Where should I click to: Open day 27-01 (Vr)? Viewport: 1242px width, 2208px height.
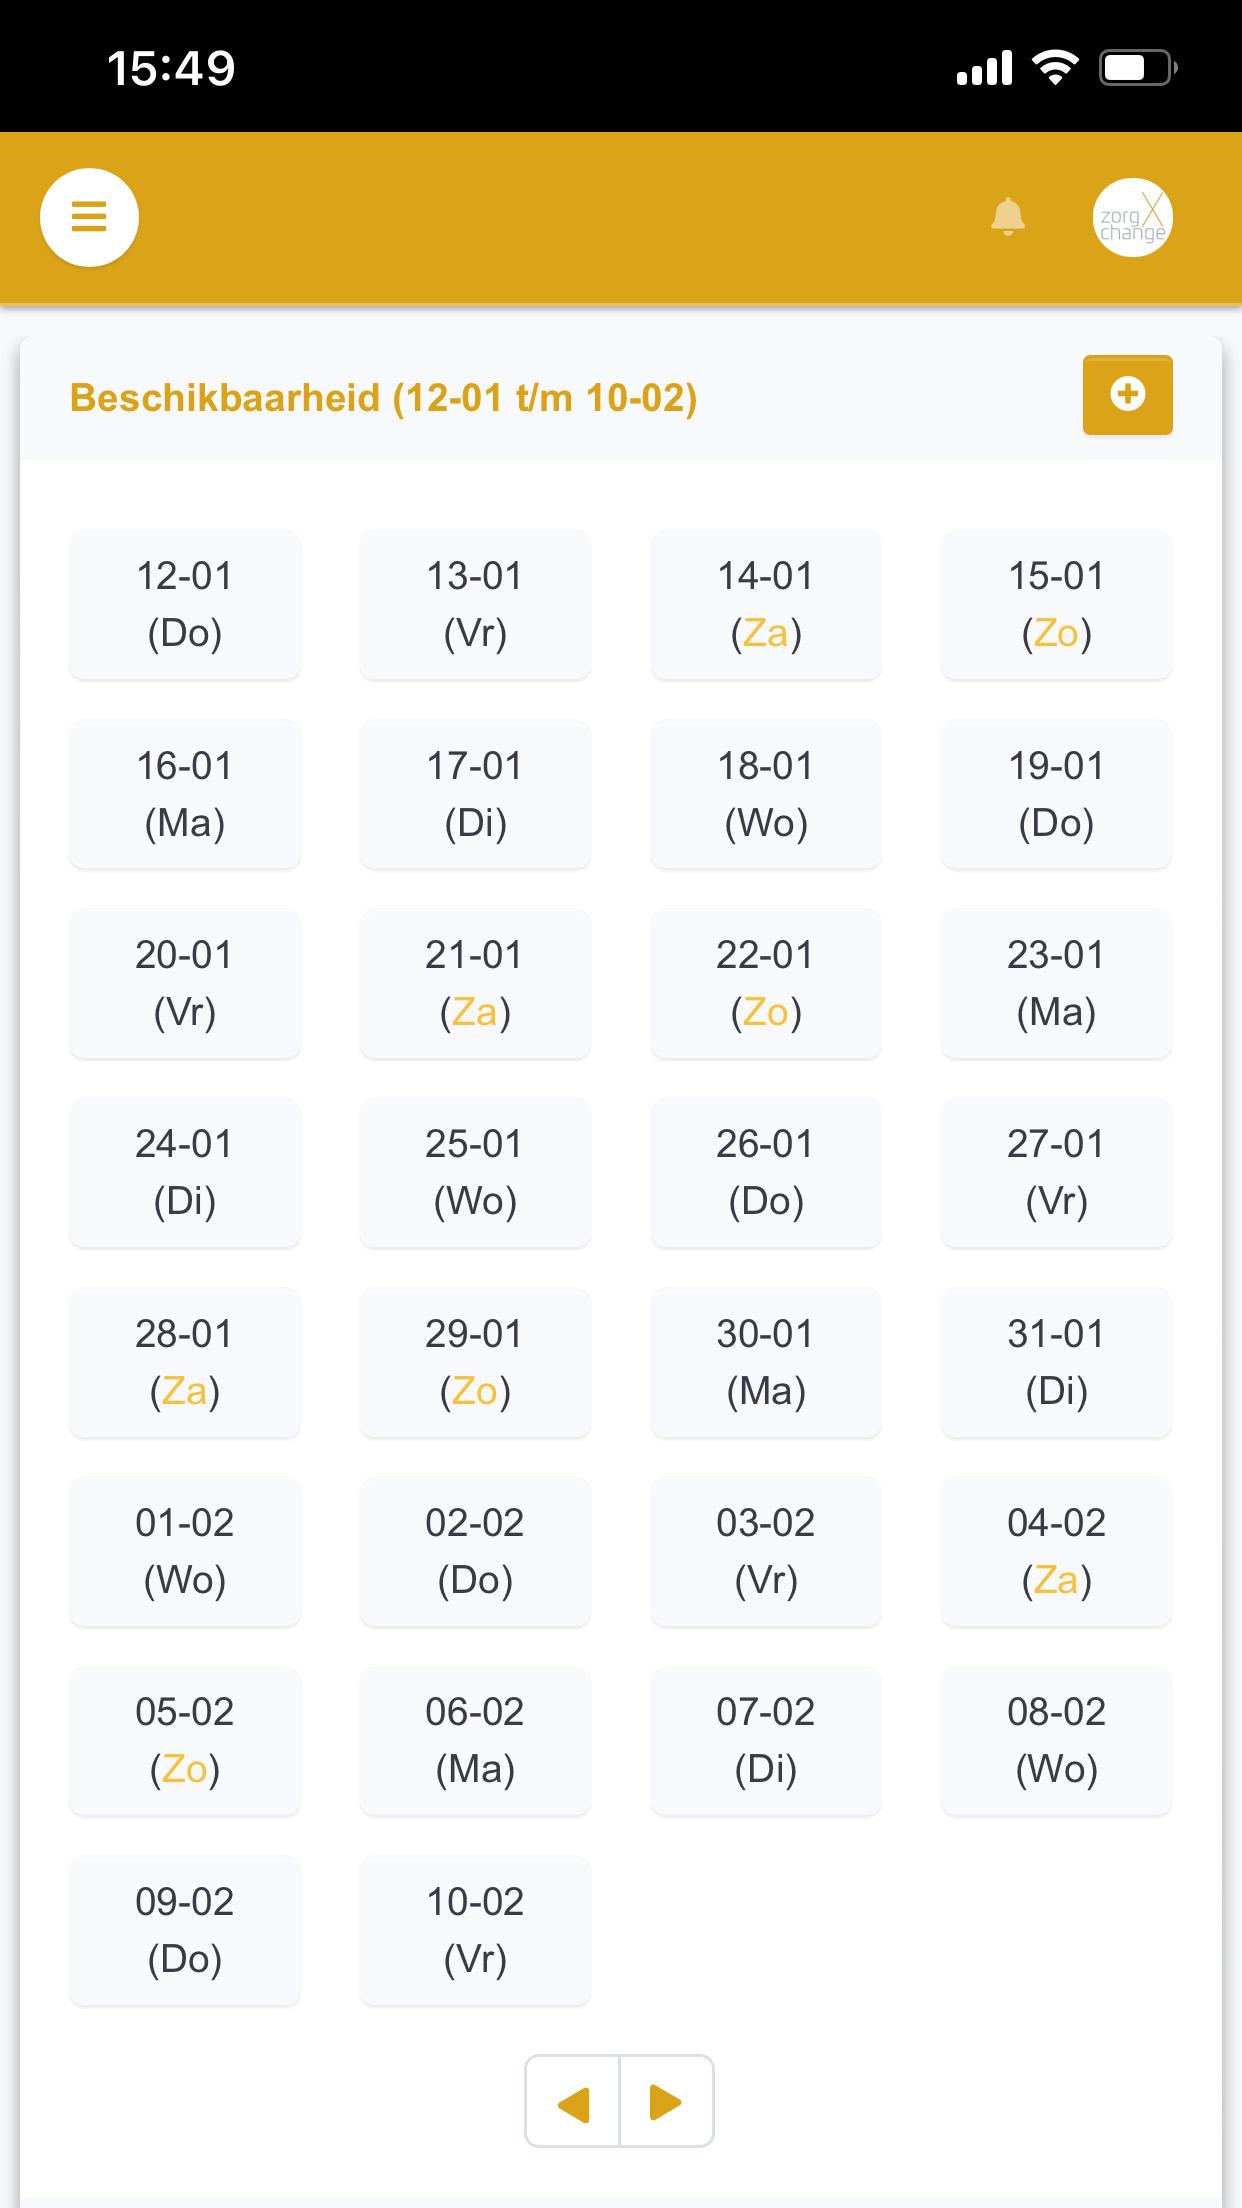click(1056, 1172)
